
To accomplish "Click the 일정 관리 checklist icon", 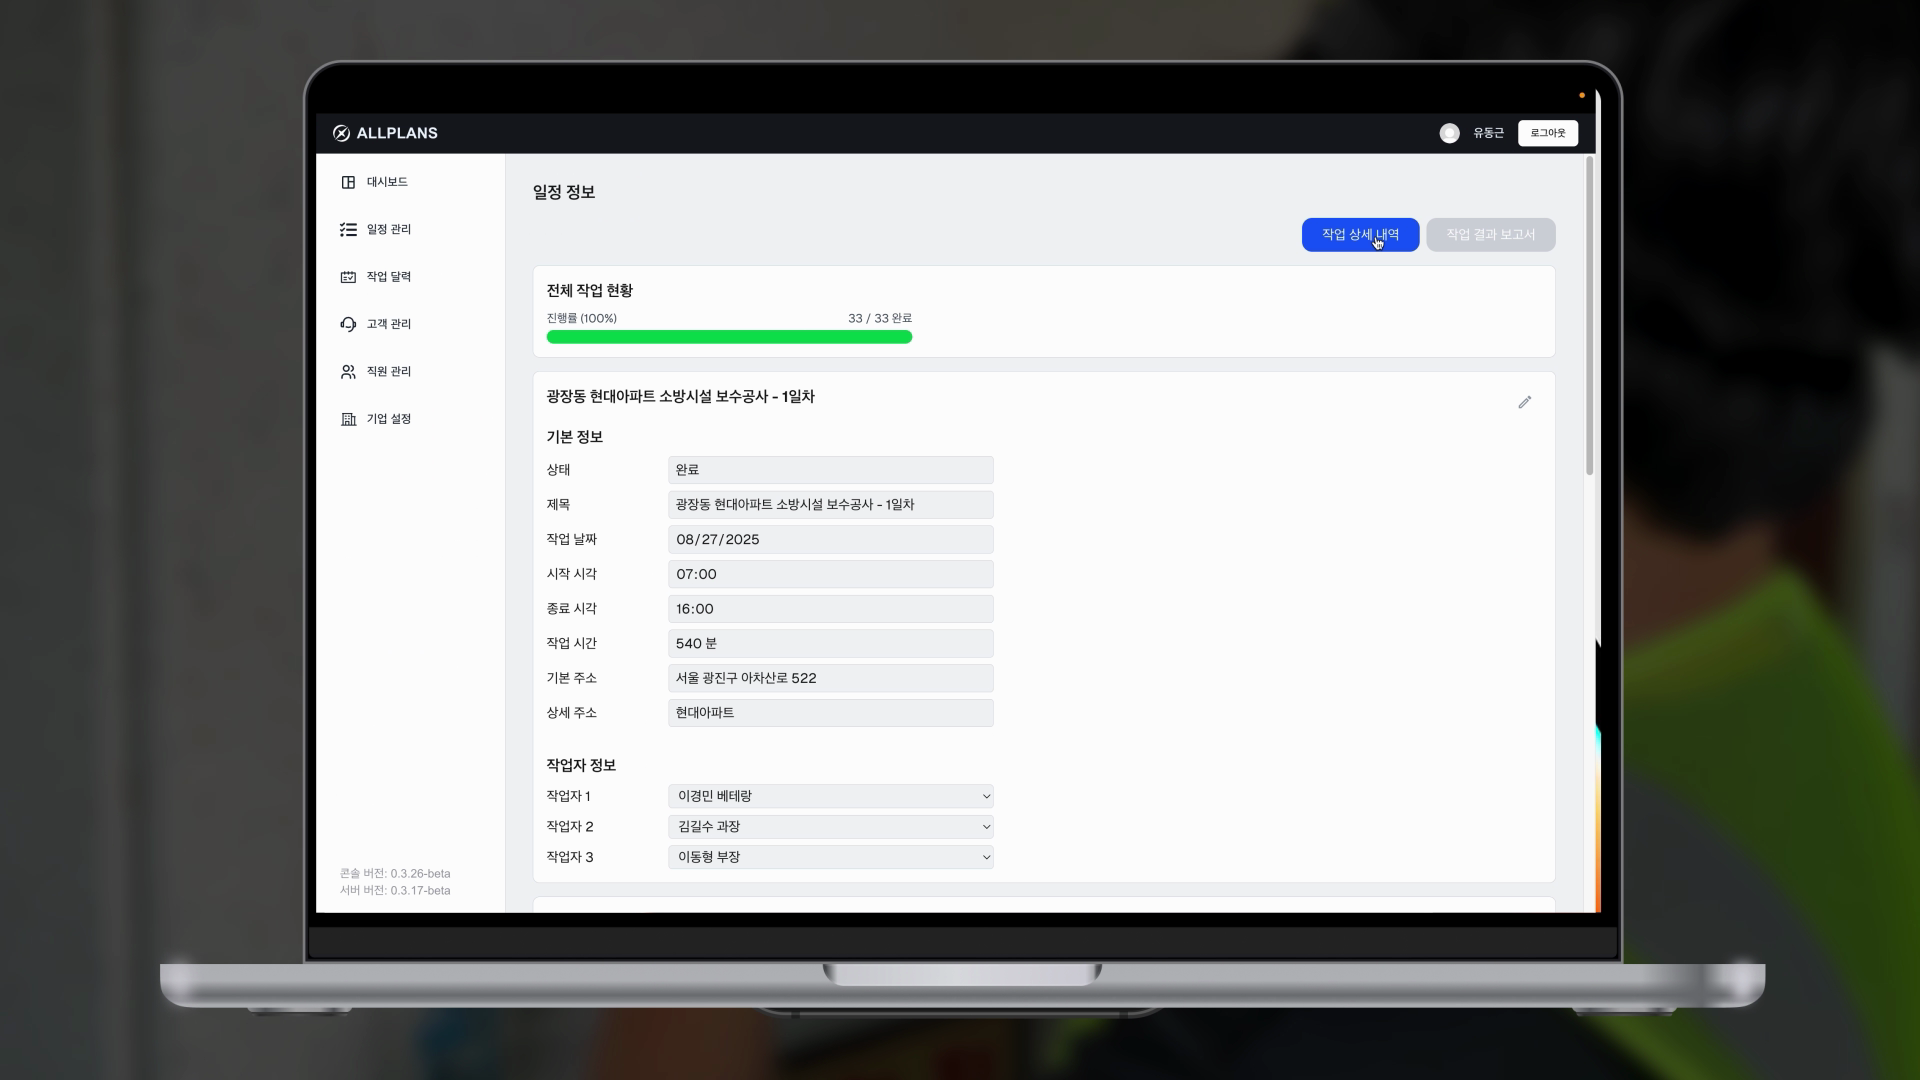I will click(x=348, y=229).
